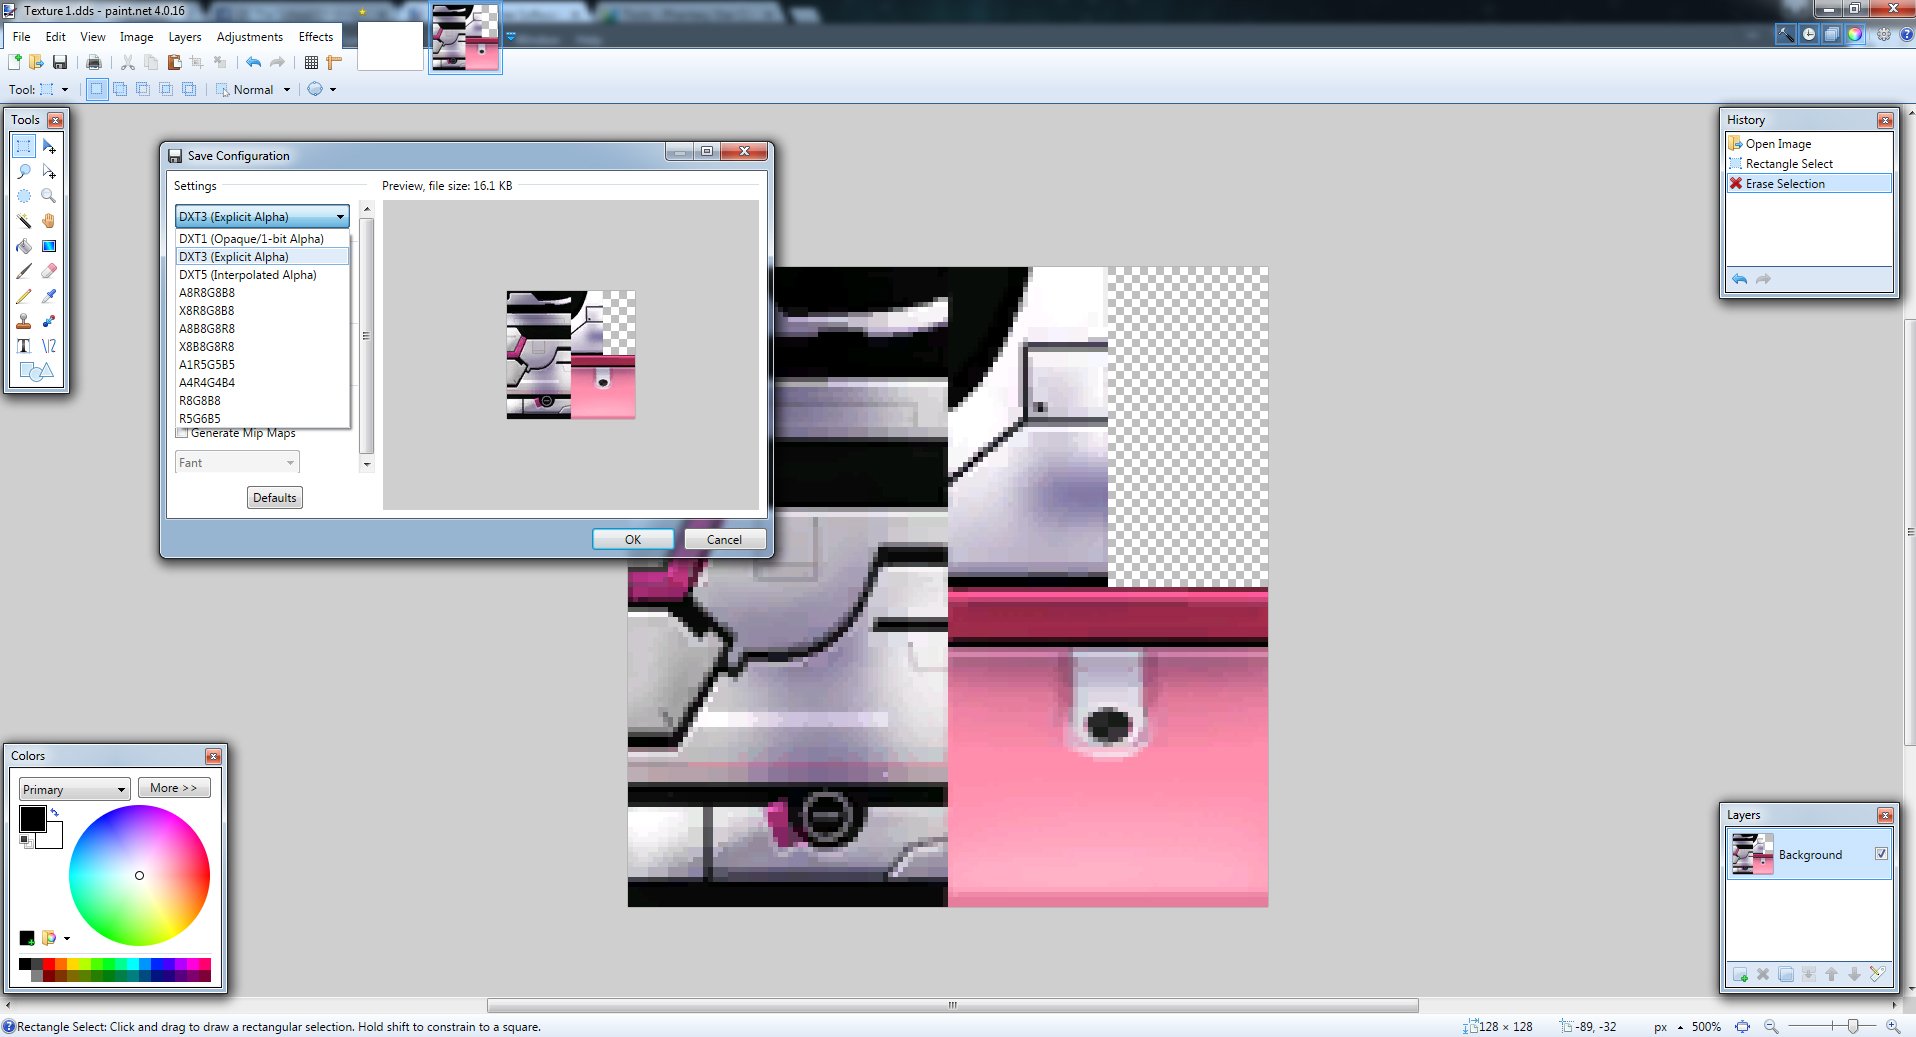The image size is (1916, 1037).
Task: Click the Open file toolbar icon
Action: click(x=37, y=62)
